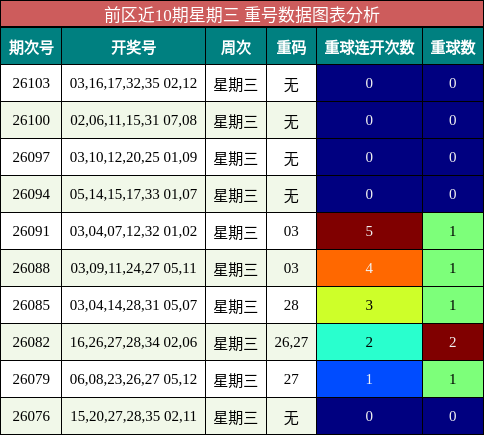This screenshot has height=435, width=484.
Task: Click the 开奖号 column header
Action: coord(133,46)
